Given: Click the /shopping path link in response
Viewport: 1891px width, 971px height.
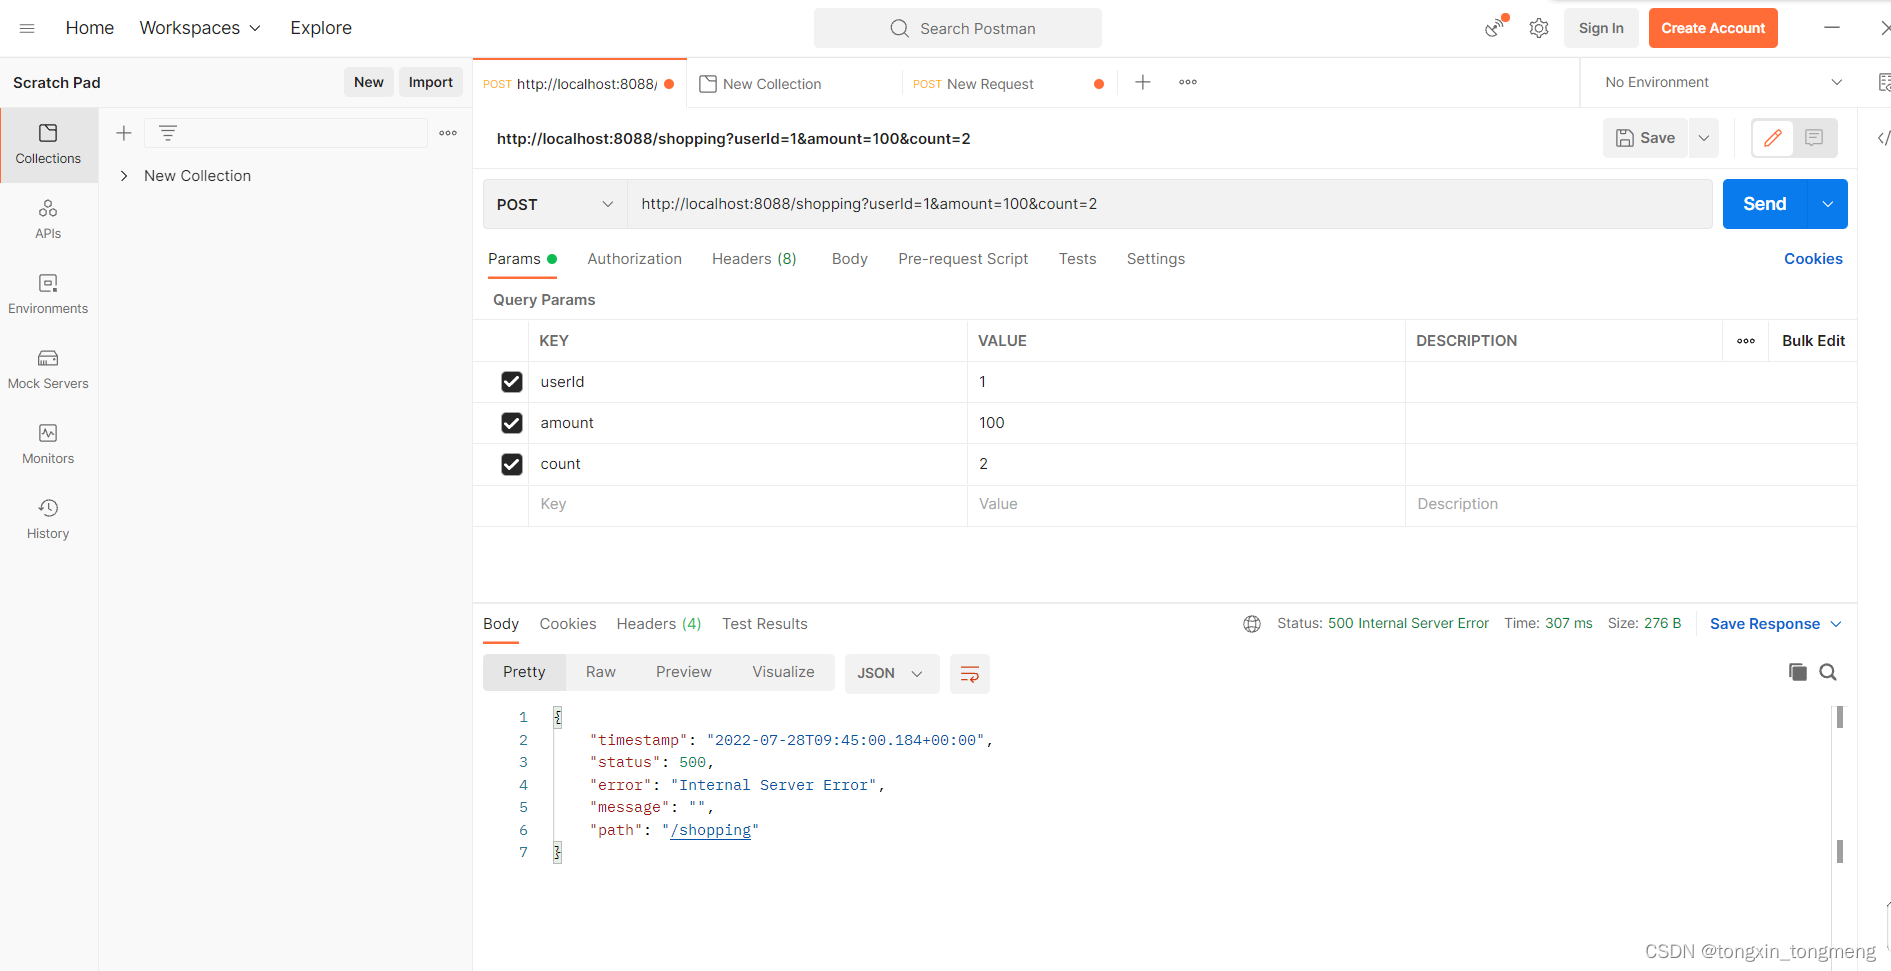Looking at the screenshot, I should tap(711, 830).
